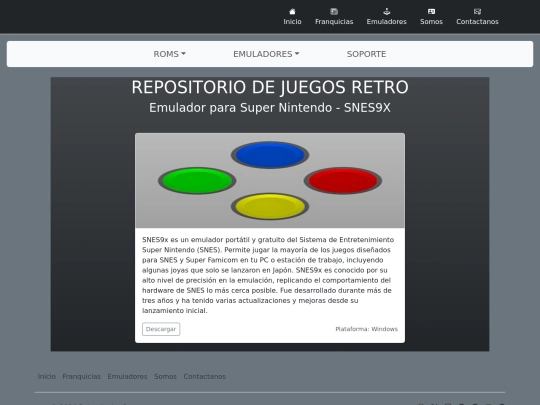This screenshot has width=540, height=405.
Task: Expand the ROMS dropdown menu
Action: click(169, 54)
